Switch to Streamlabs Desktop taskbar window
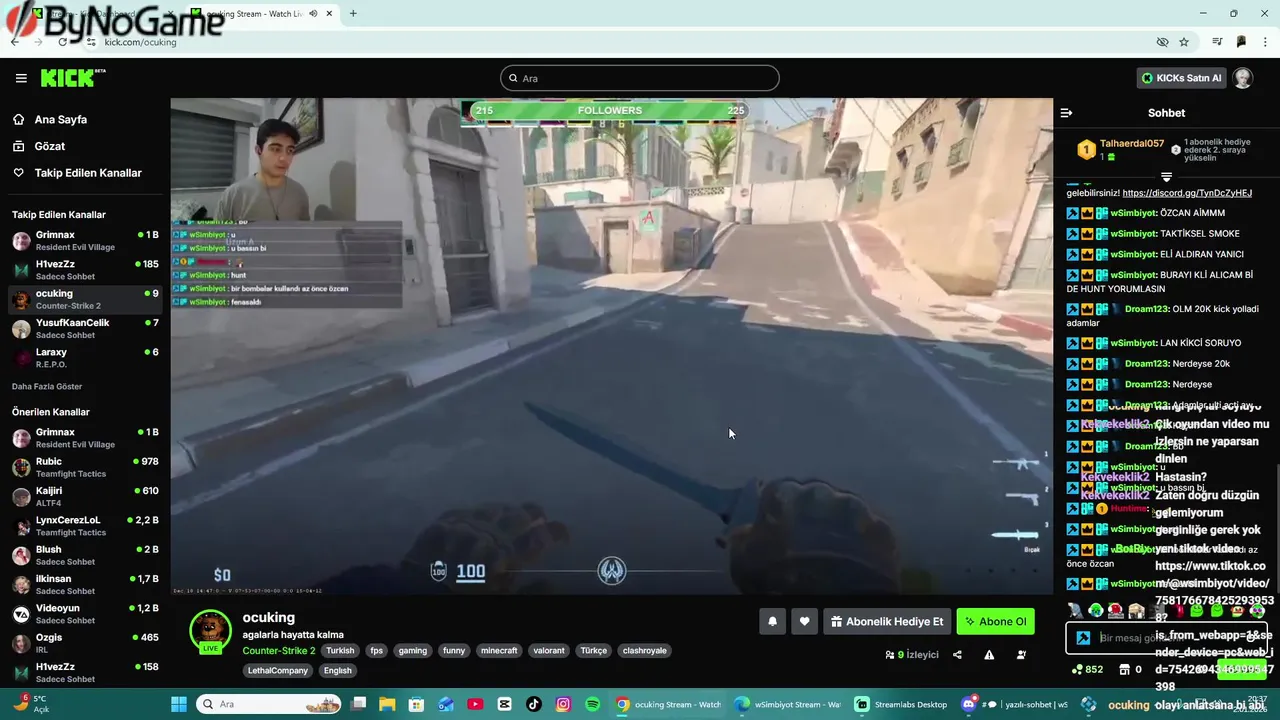Screen dimensions: 1280x720 click(x=900, y=704)
